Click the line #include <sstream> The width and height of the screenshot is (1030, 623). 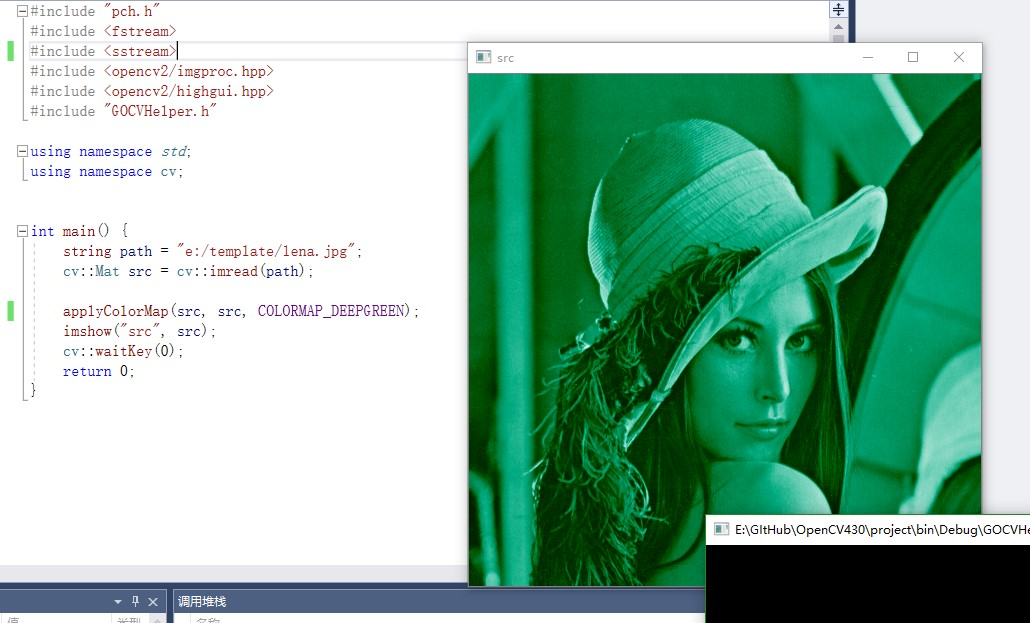click(x=103, y=51)
